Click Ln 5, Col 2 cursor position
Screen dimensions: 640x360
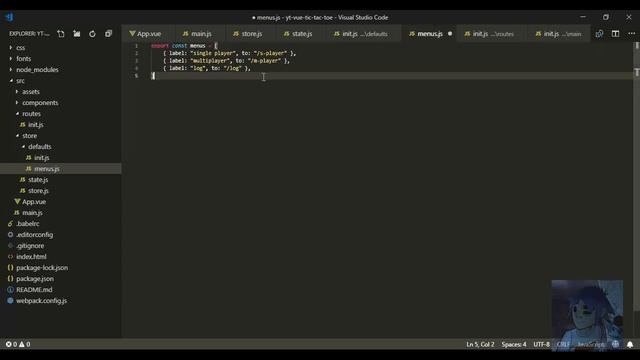(480, 344)
